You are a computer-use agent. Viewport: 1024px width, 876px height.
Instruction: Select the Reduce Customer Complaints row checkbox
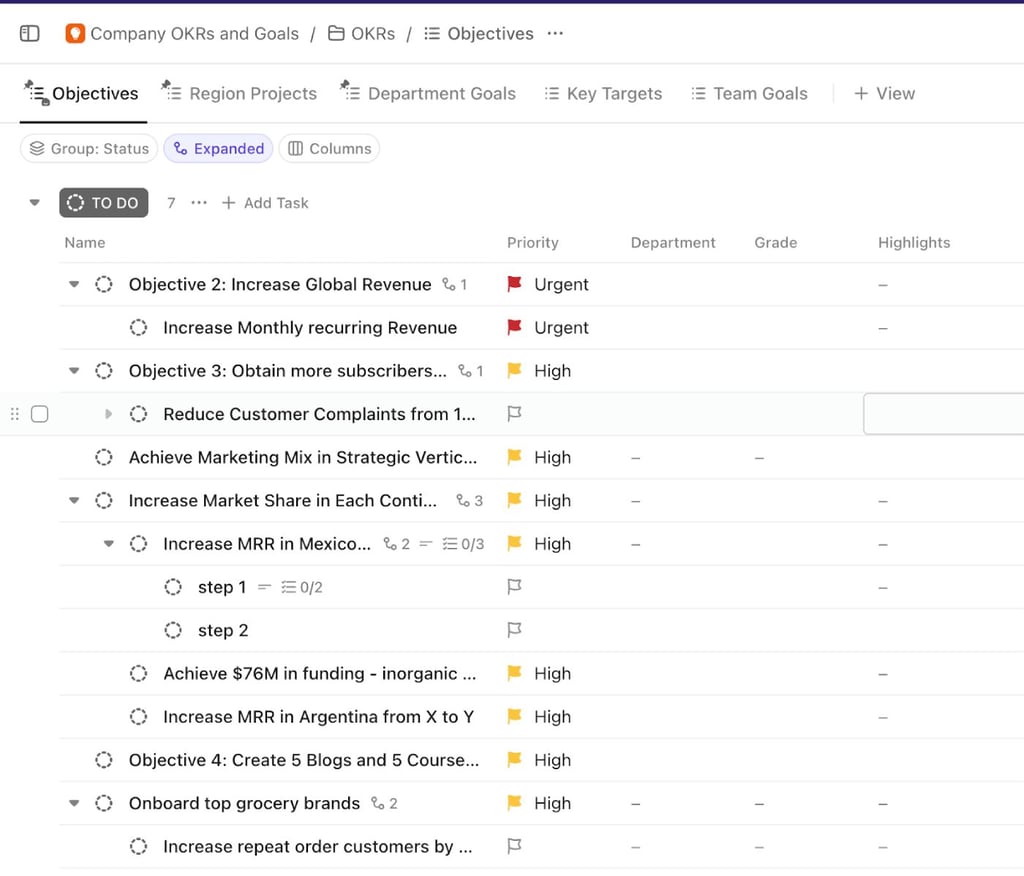[x=40, y=414]
